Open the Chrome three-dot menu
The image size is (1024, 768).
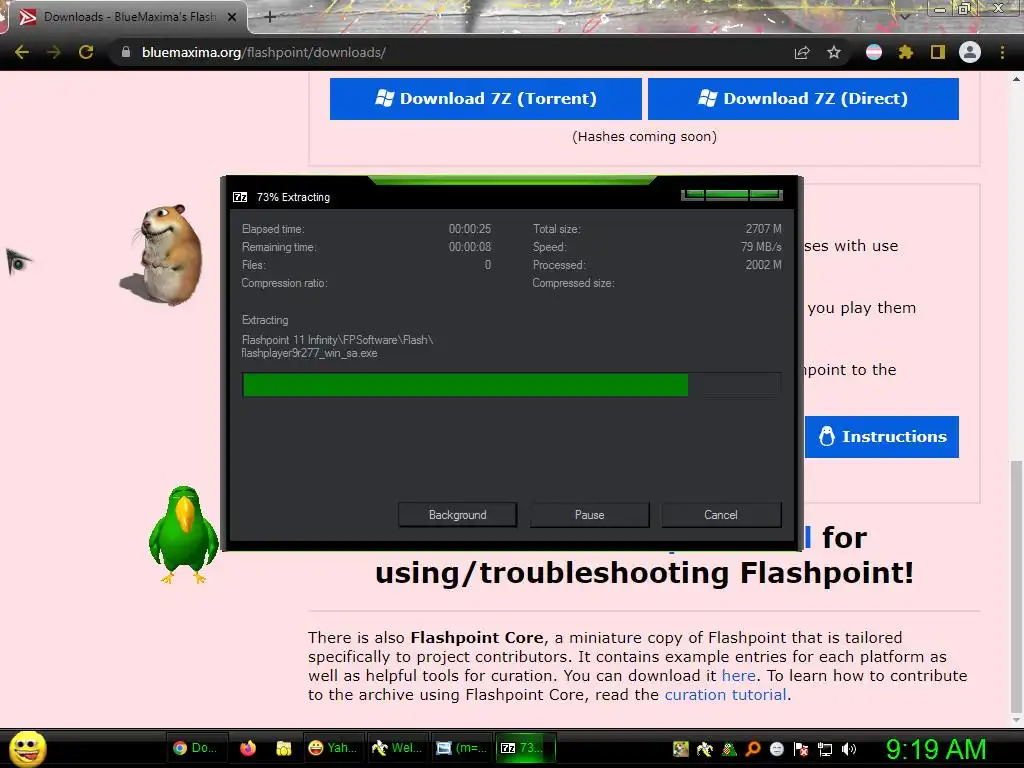point(1002,52)
